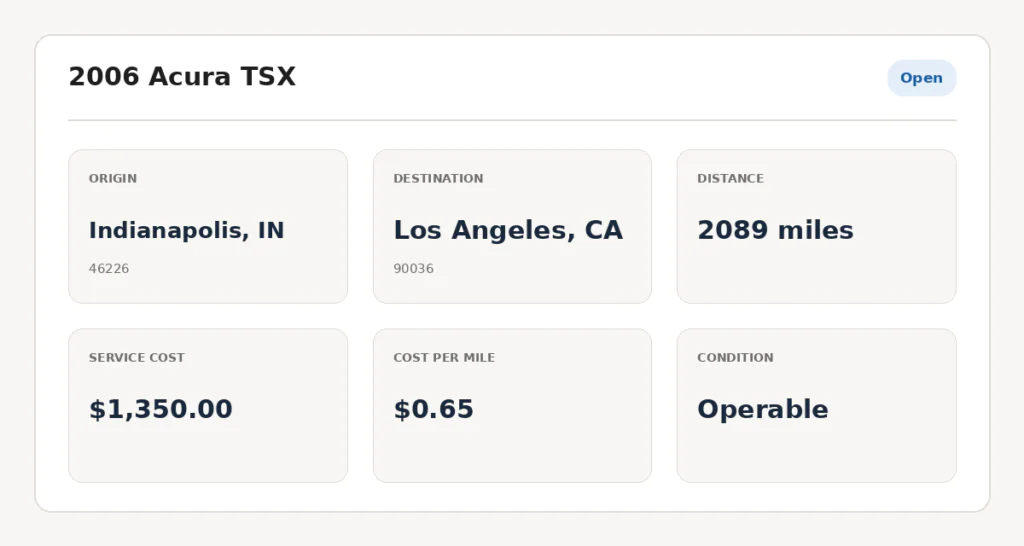Select the 2006 Acura TSX title
This screenshot has width=1024, height=546.
(182, 76)
